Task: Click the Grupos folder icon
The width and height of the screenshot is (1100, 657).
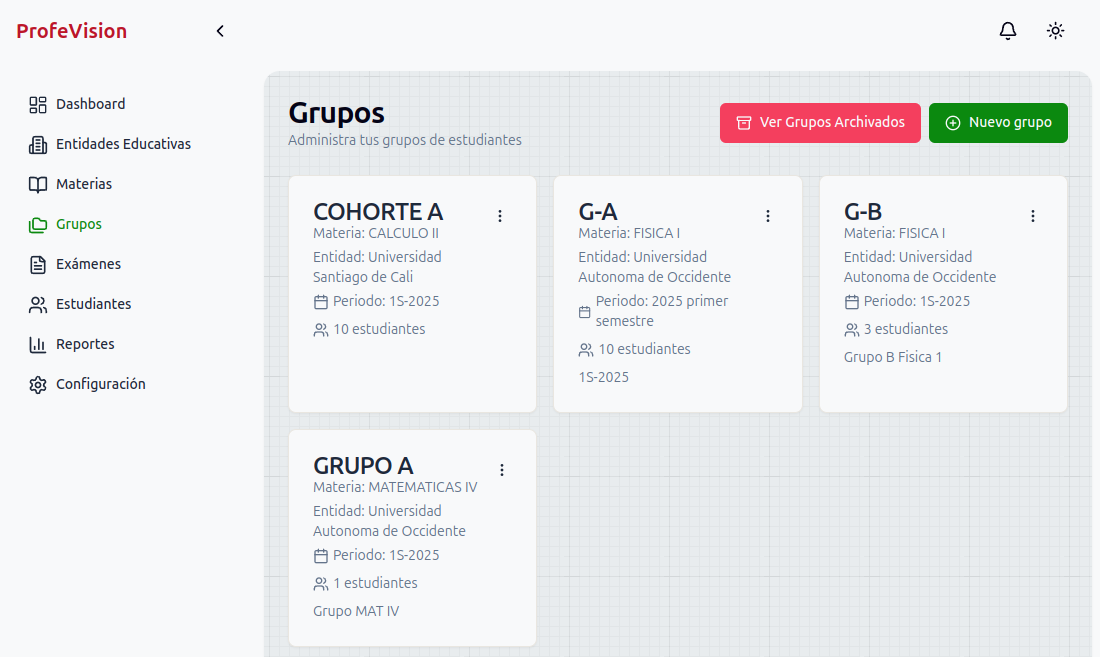Action: (x=38, y=224)
